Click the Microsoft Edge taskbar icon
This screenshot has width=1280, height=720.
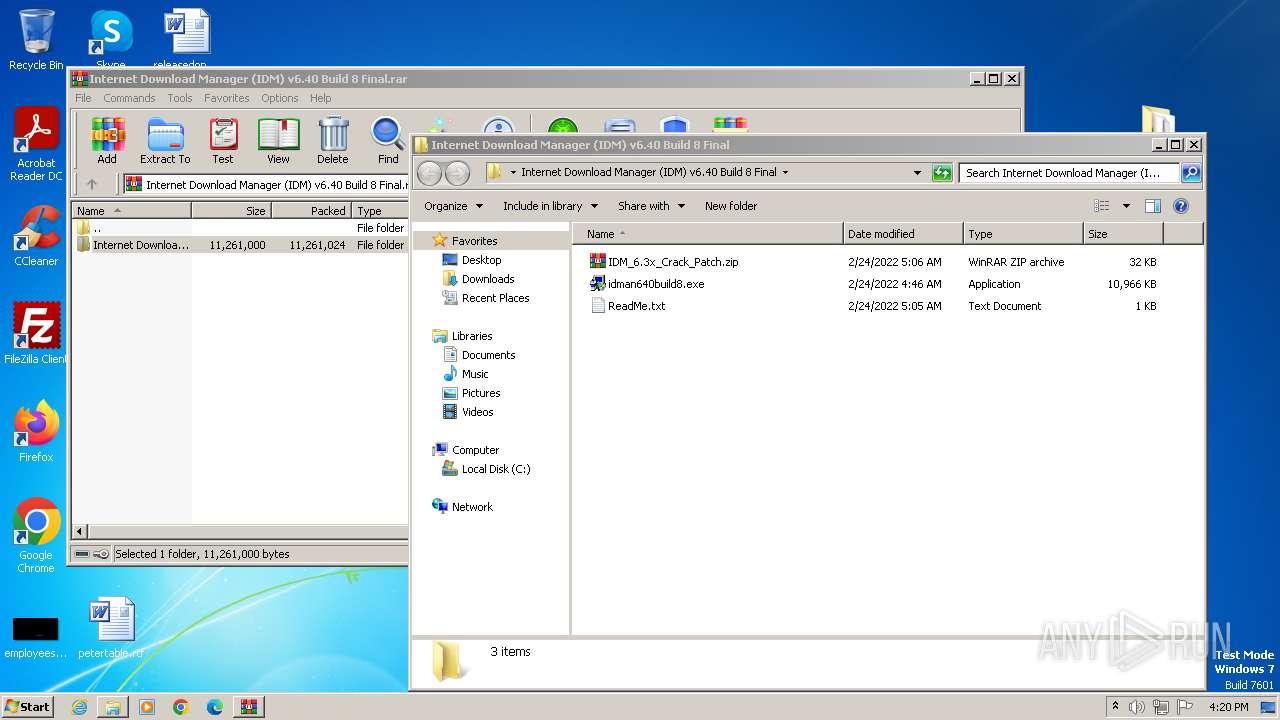(x=214, y=707)
